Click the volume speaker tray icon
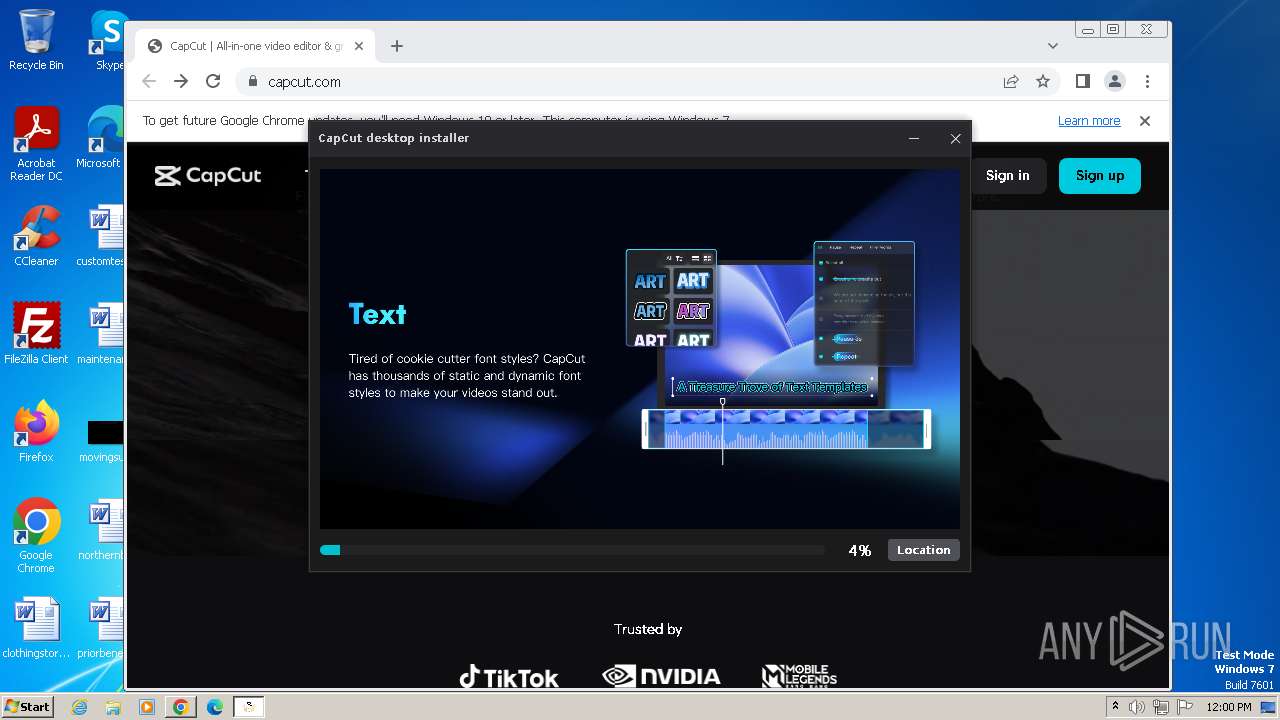Image resolution: width=1280 pixels, height=720 pixels. (x=1137, y=707)
